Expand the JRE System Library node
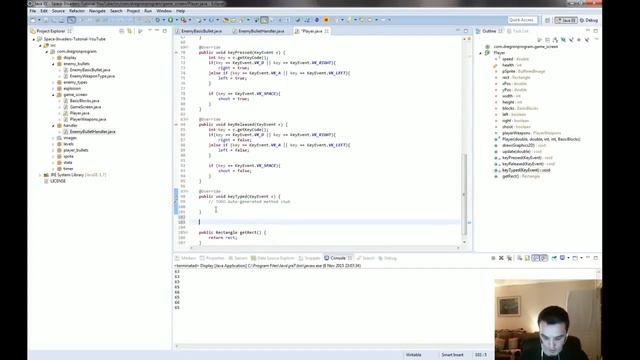Viewport: 640px width, 360px height. click(x=40, y=175)
